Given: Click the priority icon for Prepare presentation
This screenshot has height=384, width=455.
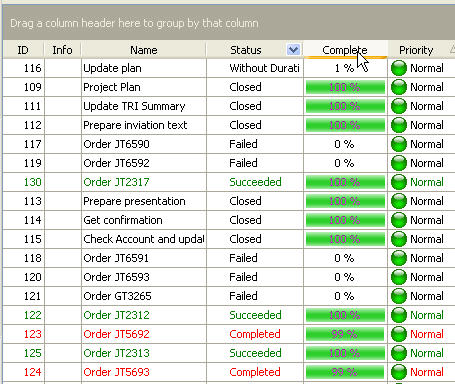Looking at the screenshot, I should (399, 201).
